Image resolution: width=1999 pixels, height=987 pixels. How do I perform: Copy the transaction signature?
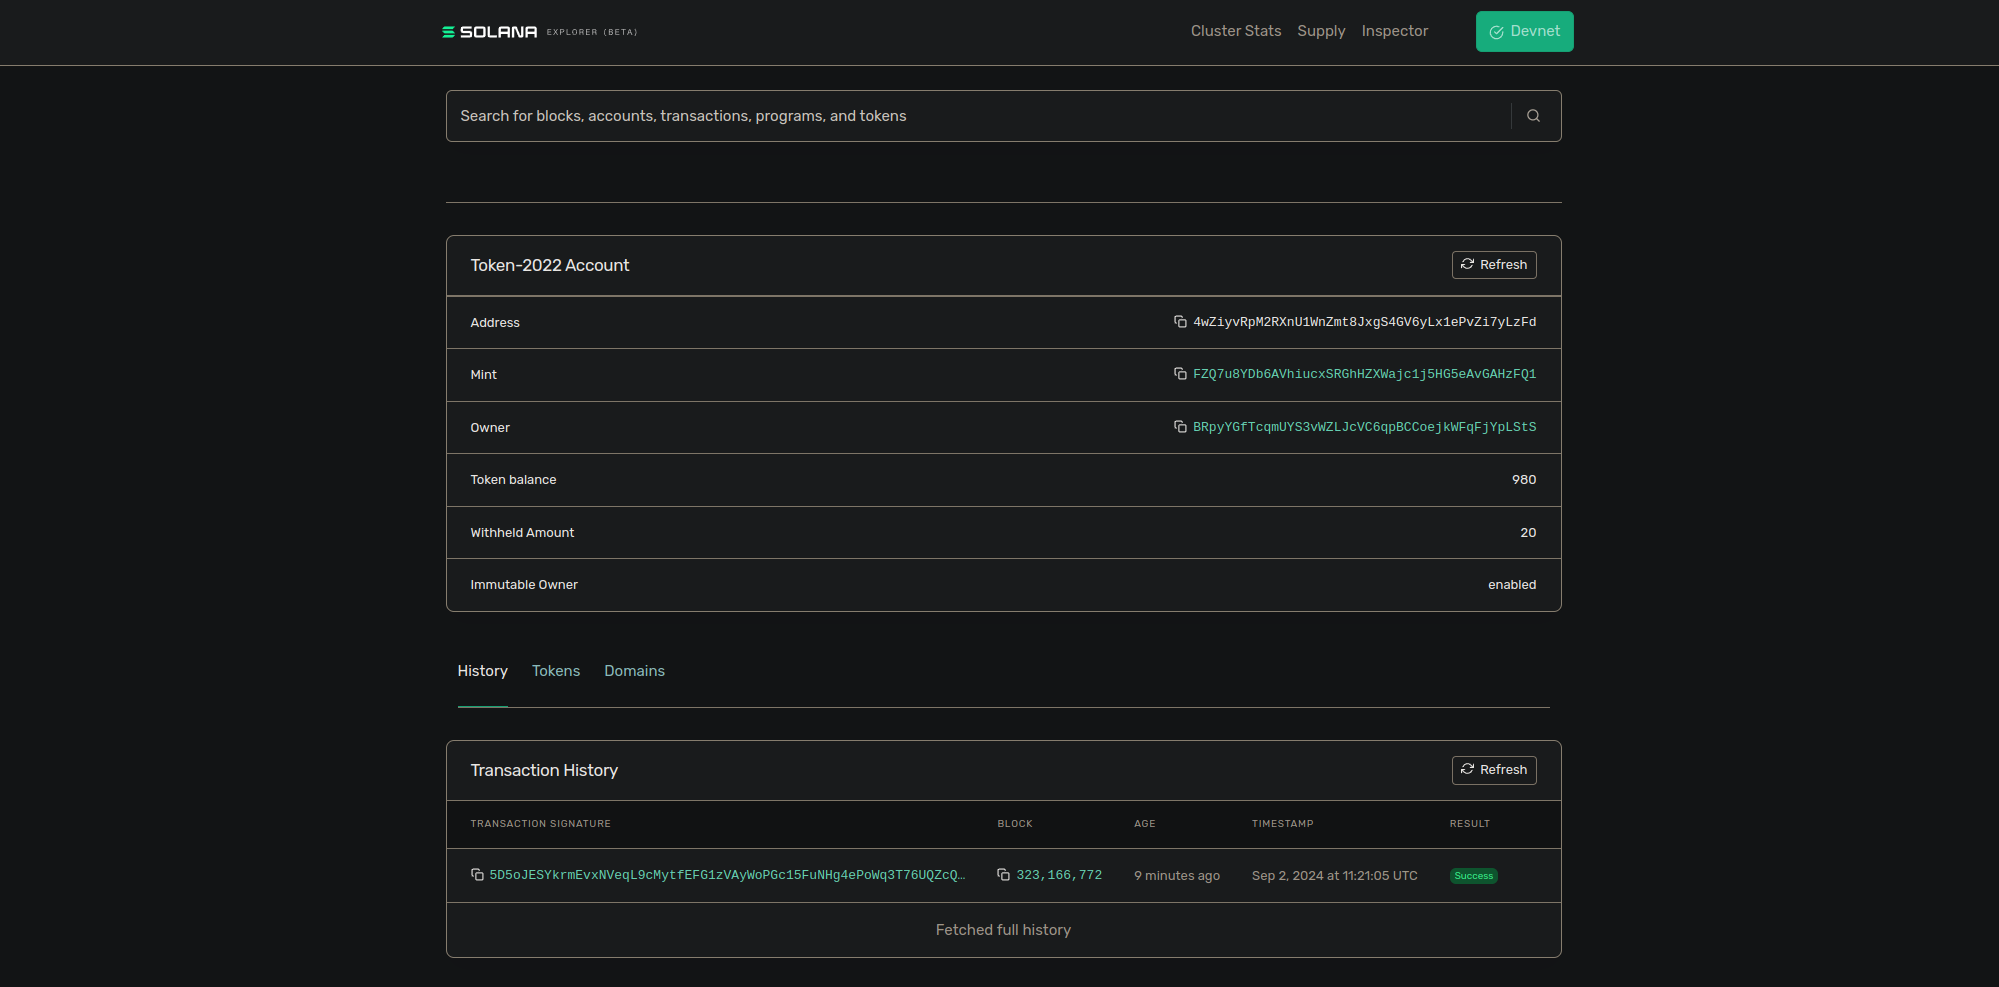click(x=477, y=875)
